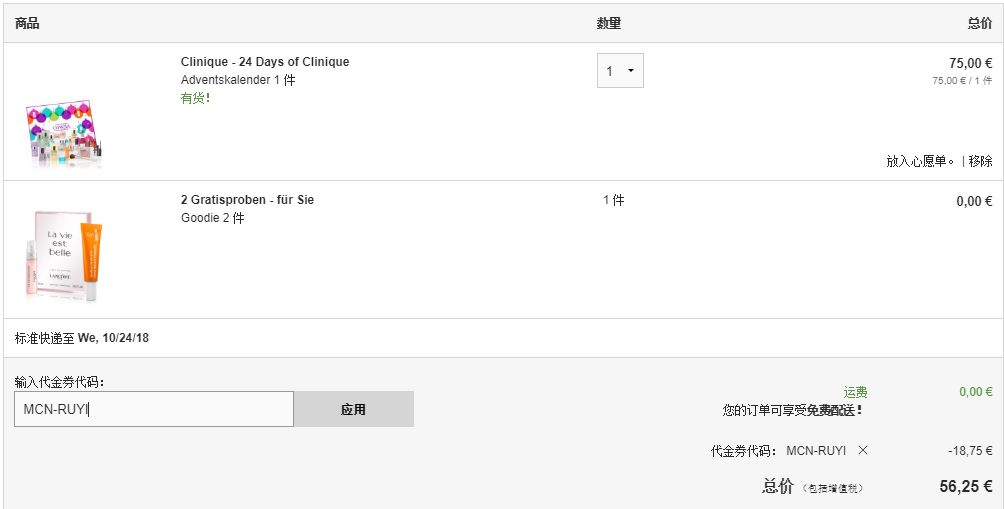Open the Clinique - 24 Days of Clinique product link
Image resolution: width=1004 pixels, height=509 pixels.
[265, 62]
